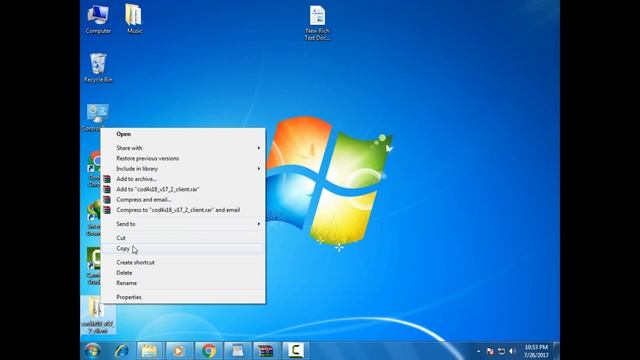Select the Camtasia Studio desktop shortcut
Image resolution: width=640 pixels, height=360 pixels.
[93, 266]
